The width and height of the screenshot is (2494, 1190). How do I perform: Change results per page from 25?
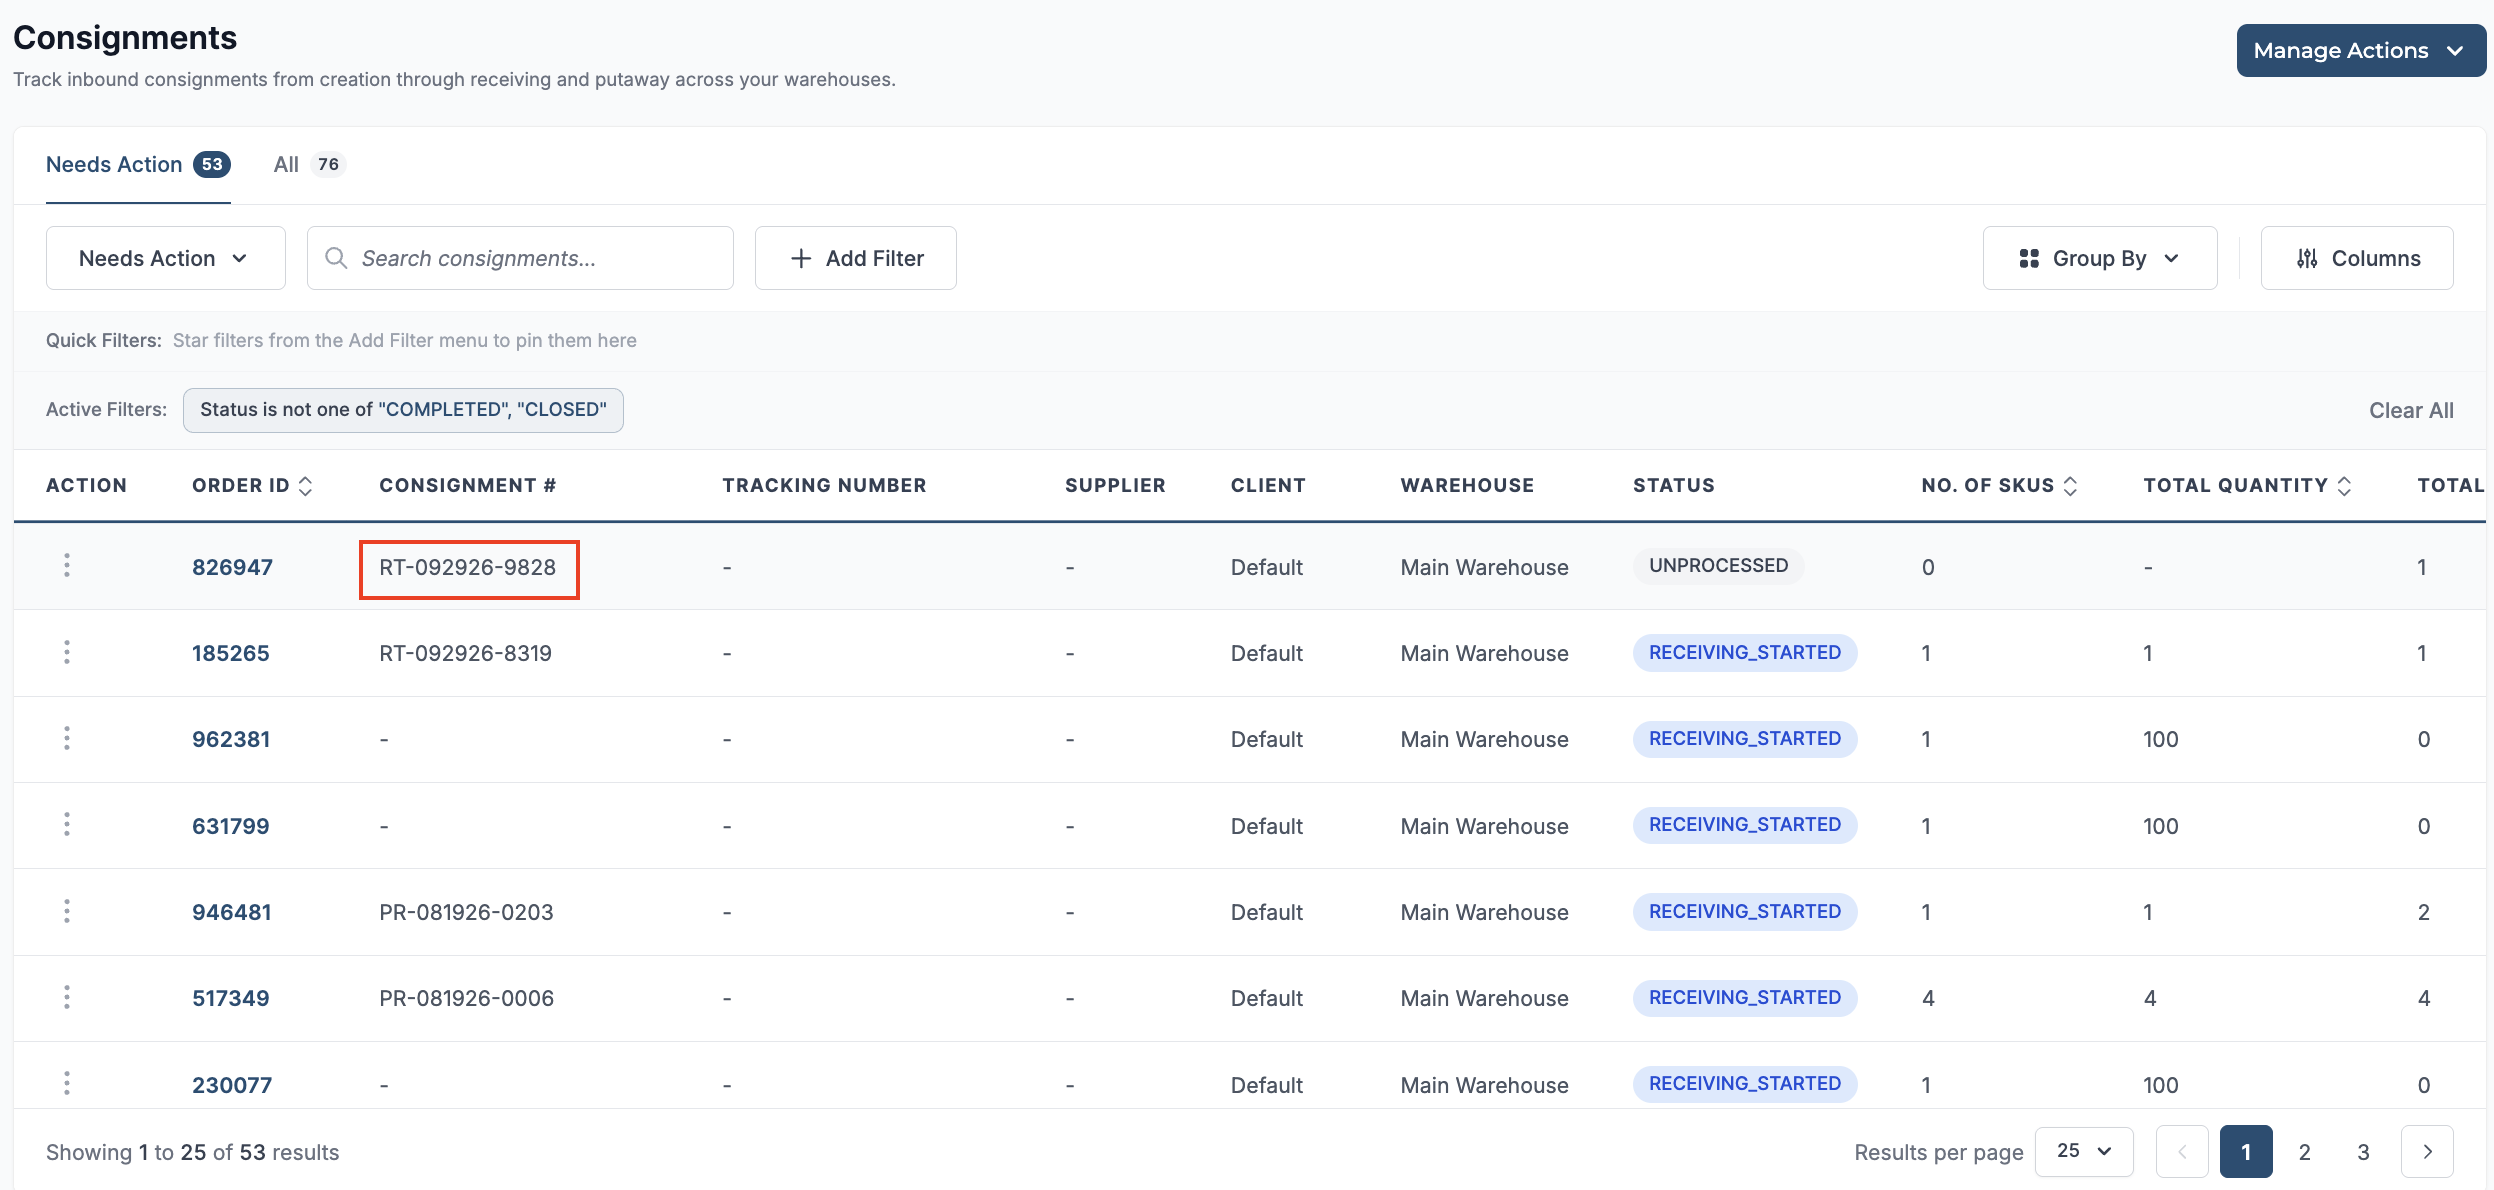tap(2084, 1152)
